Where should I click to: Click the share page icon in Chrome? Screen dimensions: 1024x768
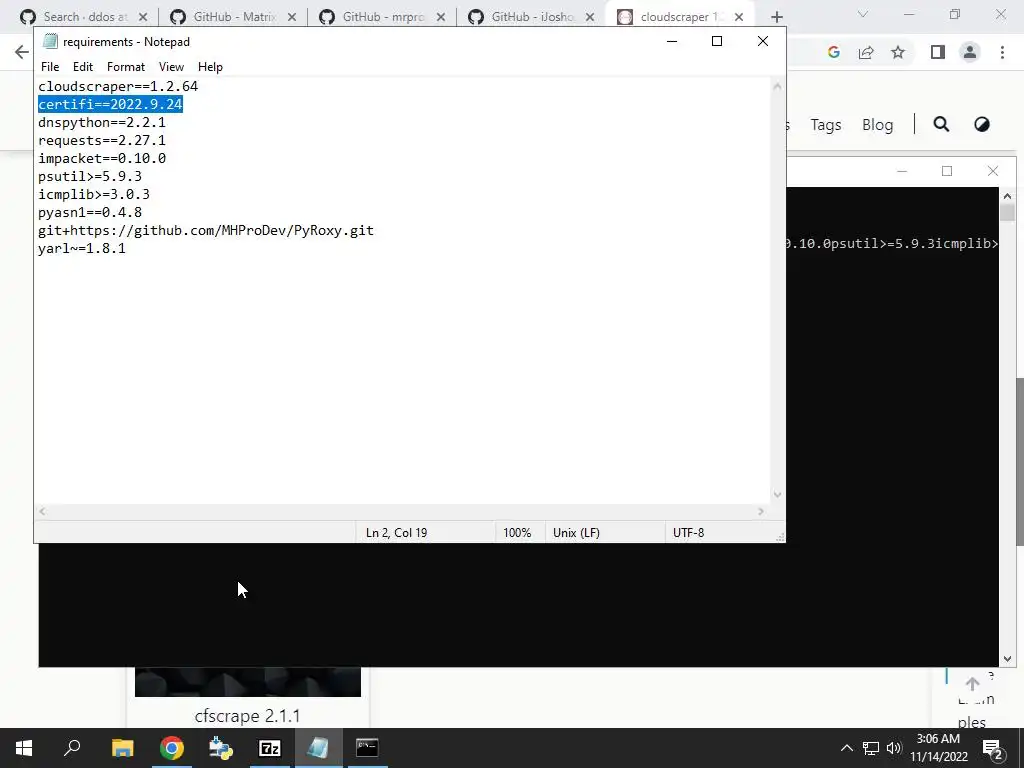coord(866,52)
